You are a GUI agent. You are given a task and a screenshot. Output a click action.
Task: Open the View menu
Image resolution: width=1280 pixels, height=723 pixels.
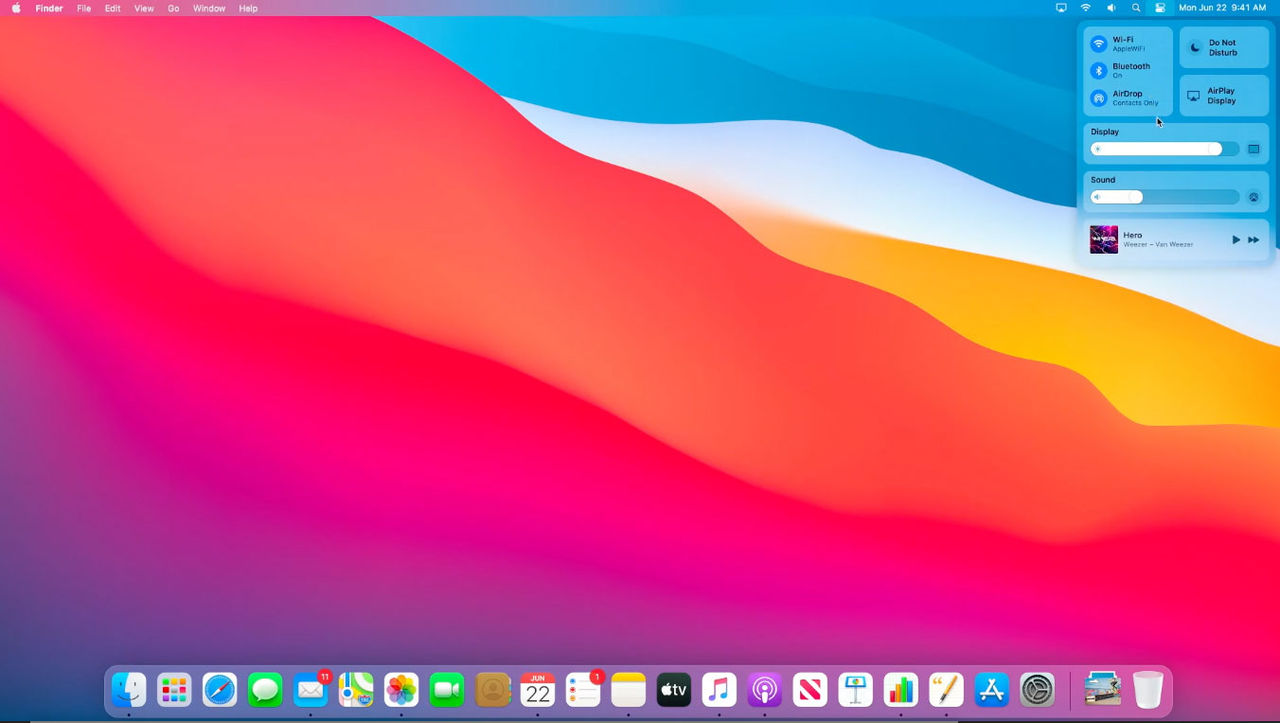[x=144, y=8]
